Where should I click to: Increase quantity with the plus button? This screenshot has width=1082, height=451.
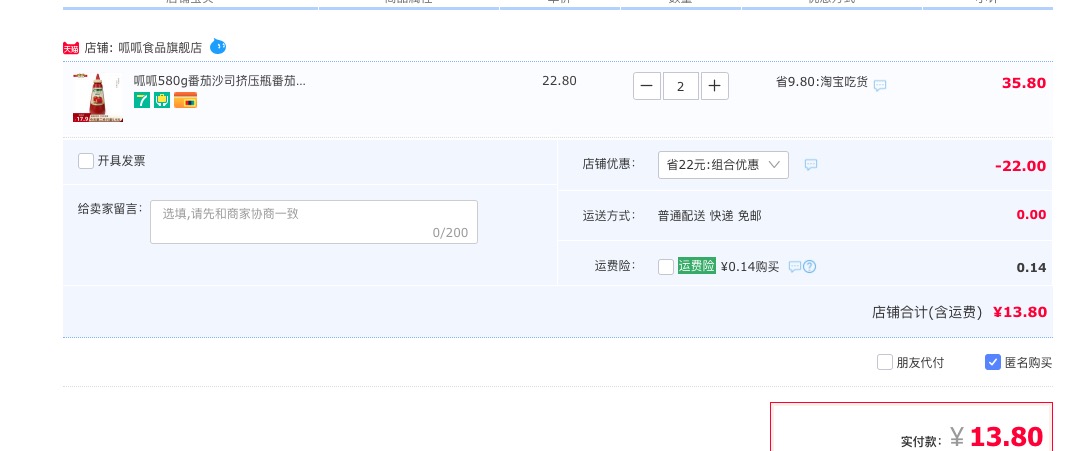(715, 86)
